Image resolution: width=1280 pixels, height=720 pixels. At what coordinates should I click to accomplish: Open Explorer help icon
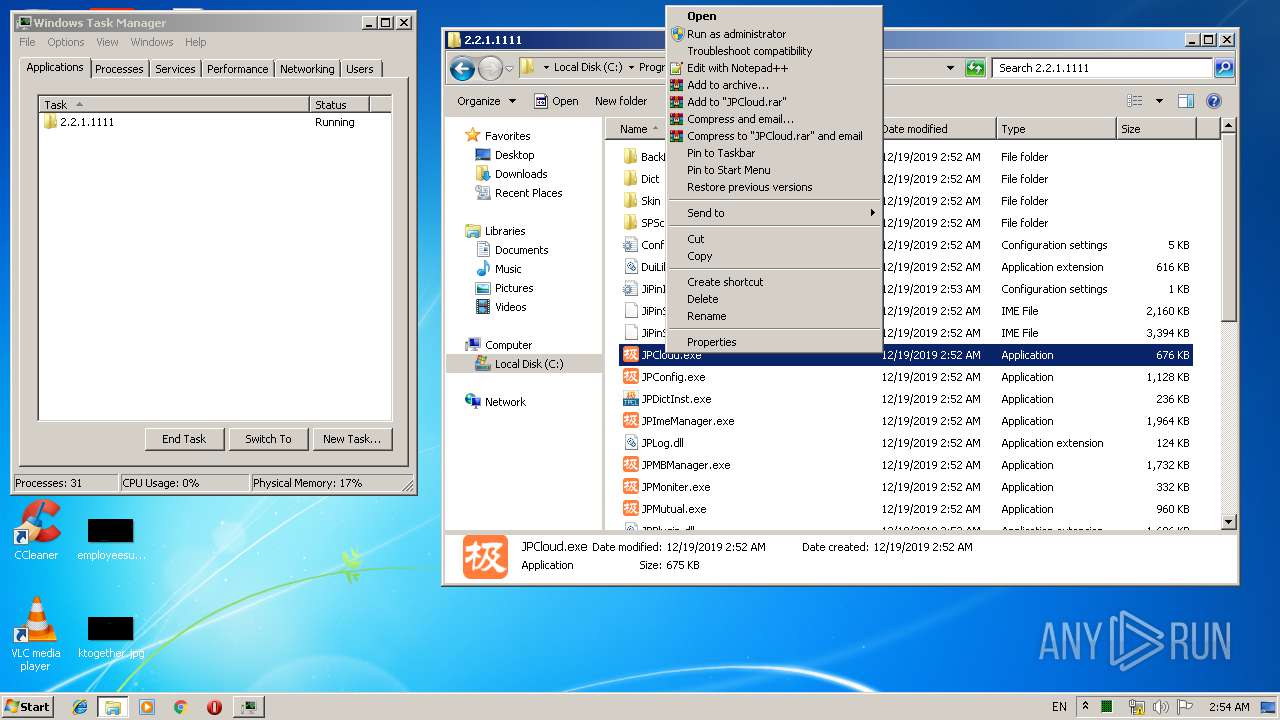pos(1214,101)
